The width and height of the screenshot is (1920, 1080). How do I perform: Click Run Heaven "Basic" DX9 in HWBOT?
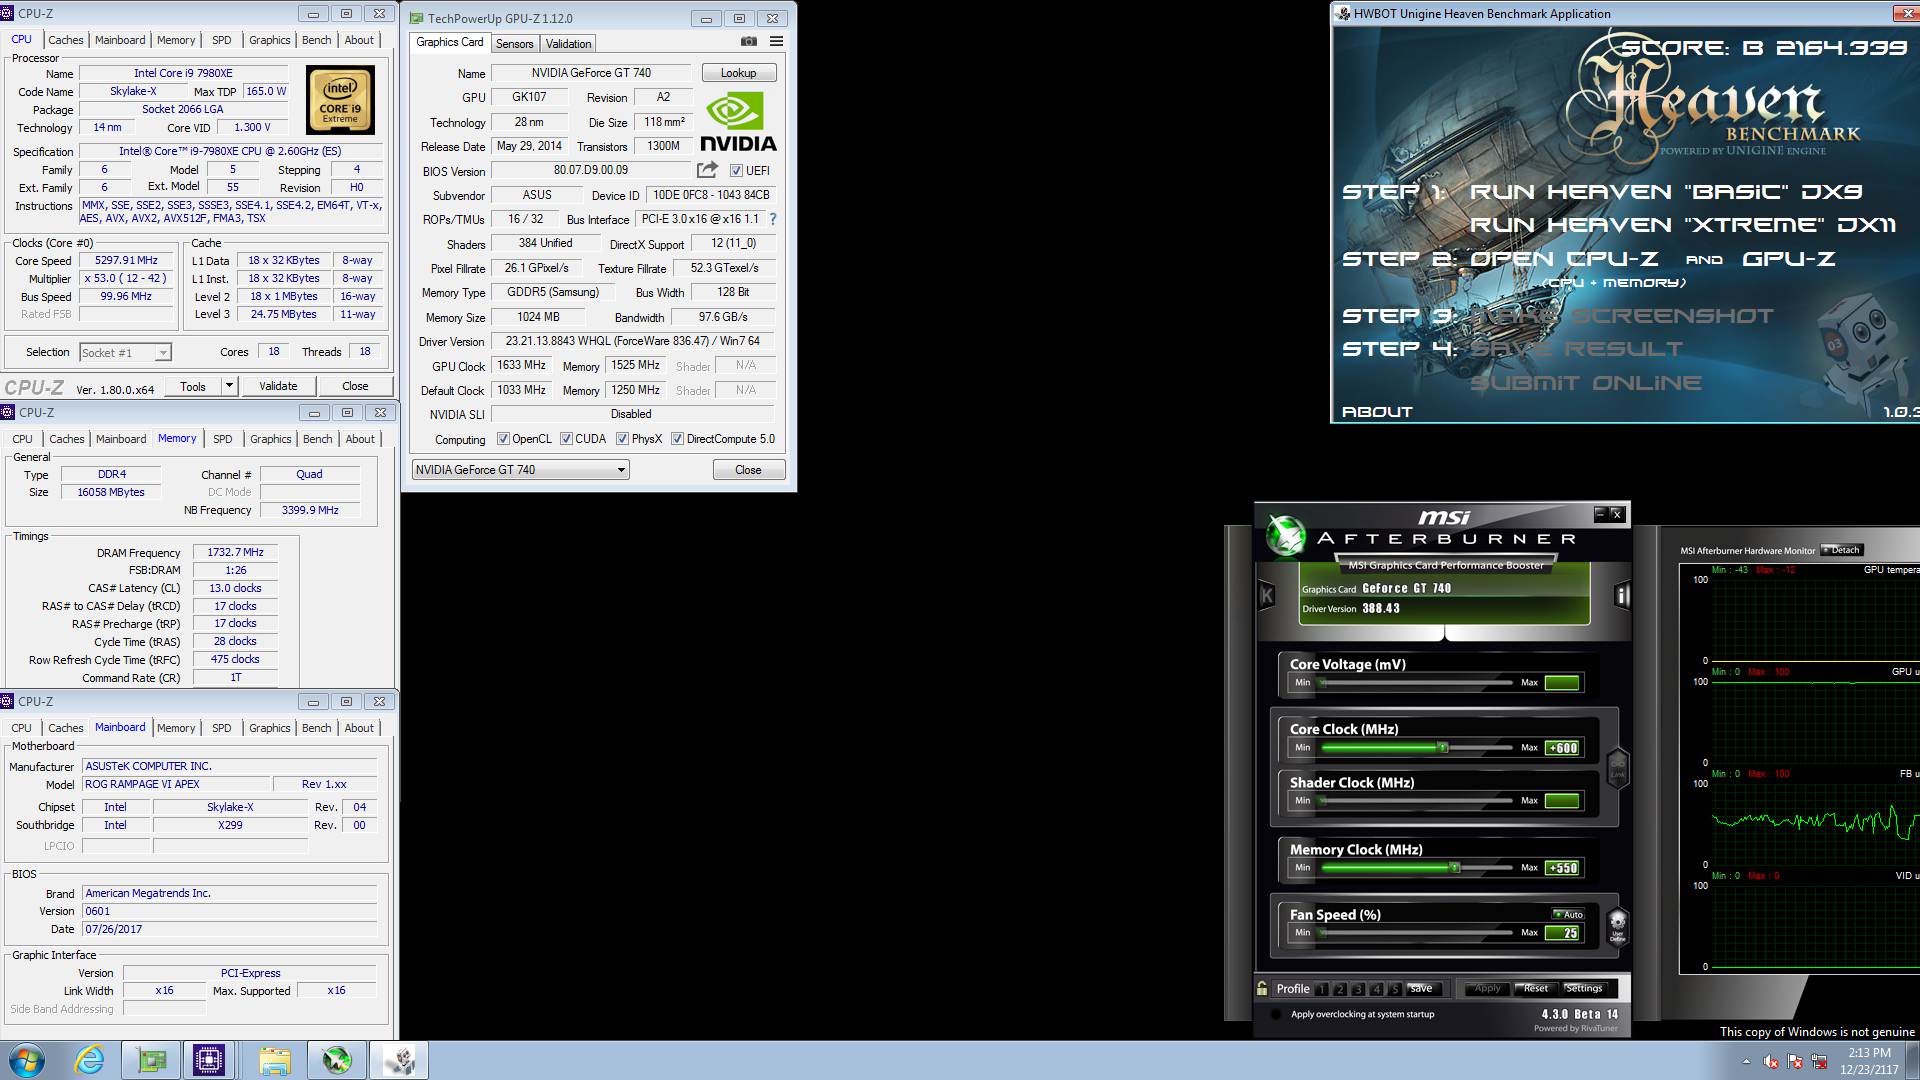[x=1666, y=192]
